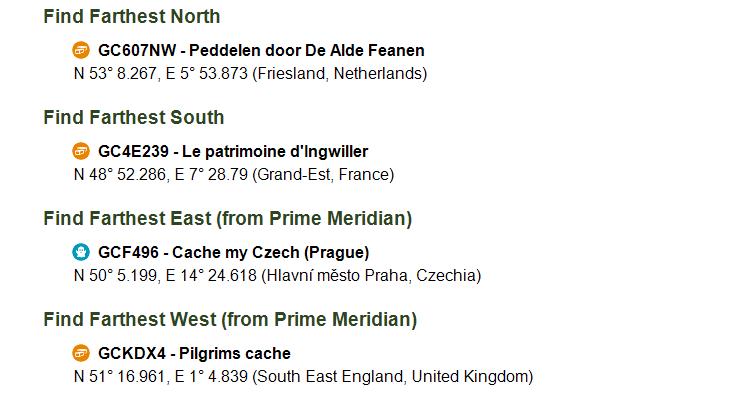Click the Find Farthest North heading
This screenshot has height=403, width=750.
pyautogui.click(x=132, y=16)
